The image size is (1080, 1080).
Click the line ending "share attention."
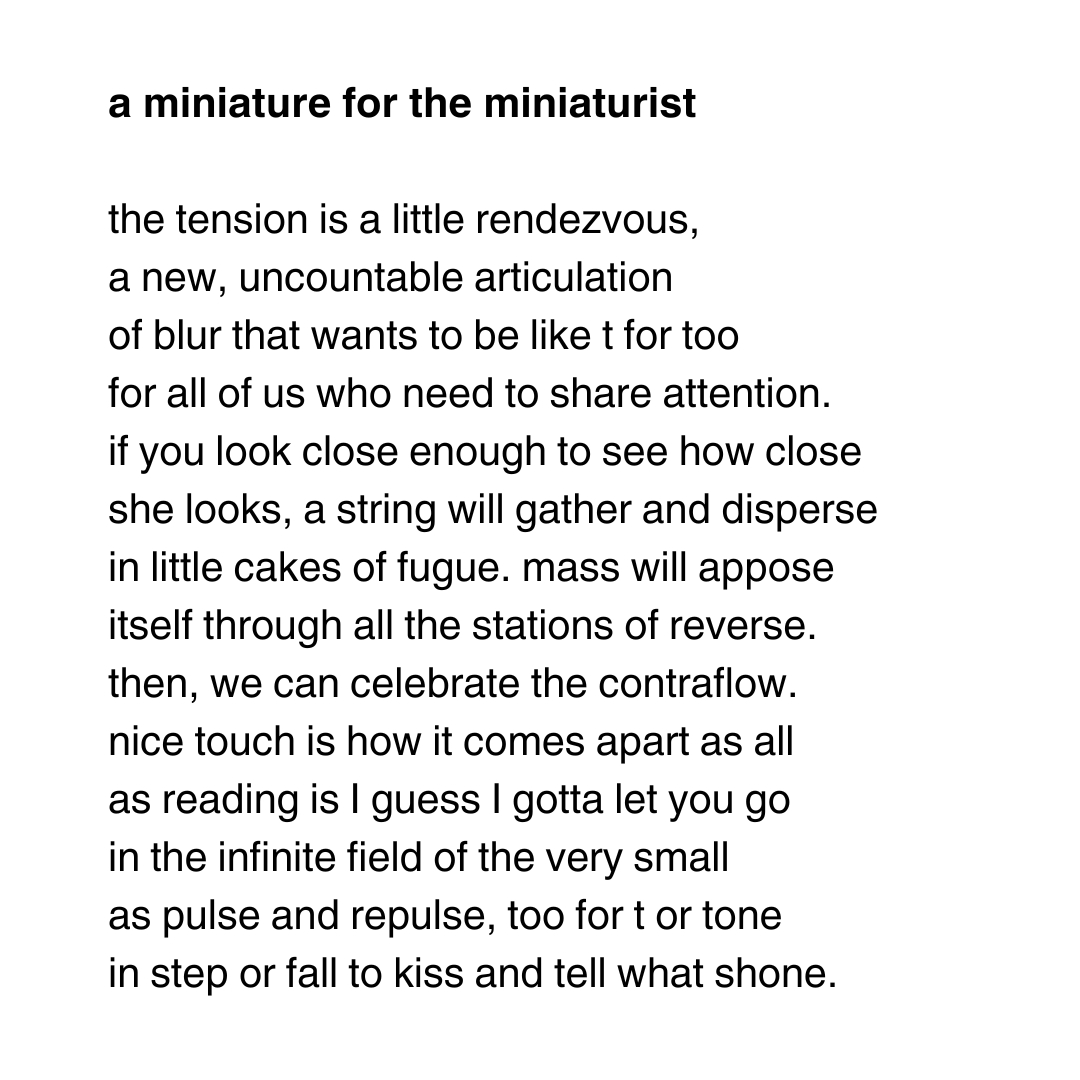click(470, 394)
